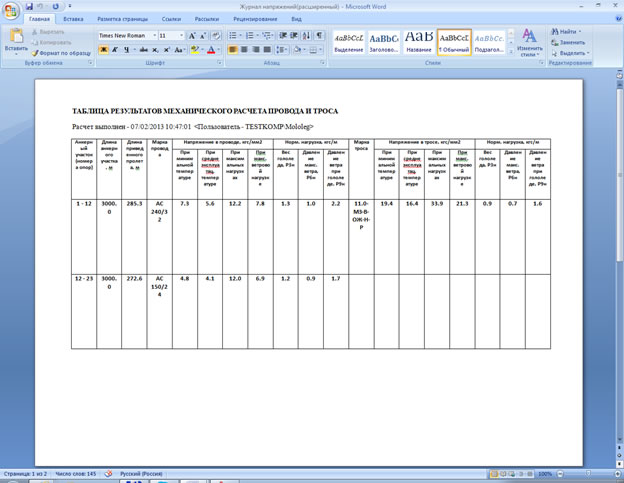Open the Рассылки ribbon tab
The height and width of the screenshot is (483, 624).
click(x=207, y=19)
